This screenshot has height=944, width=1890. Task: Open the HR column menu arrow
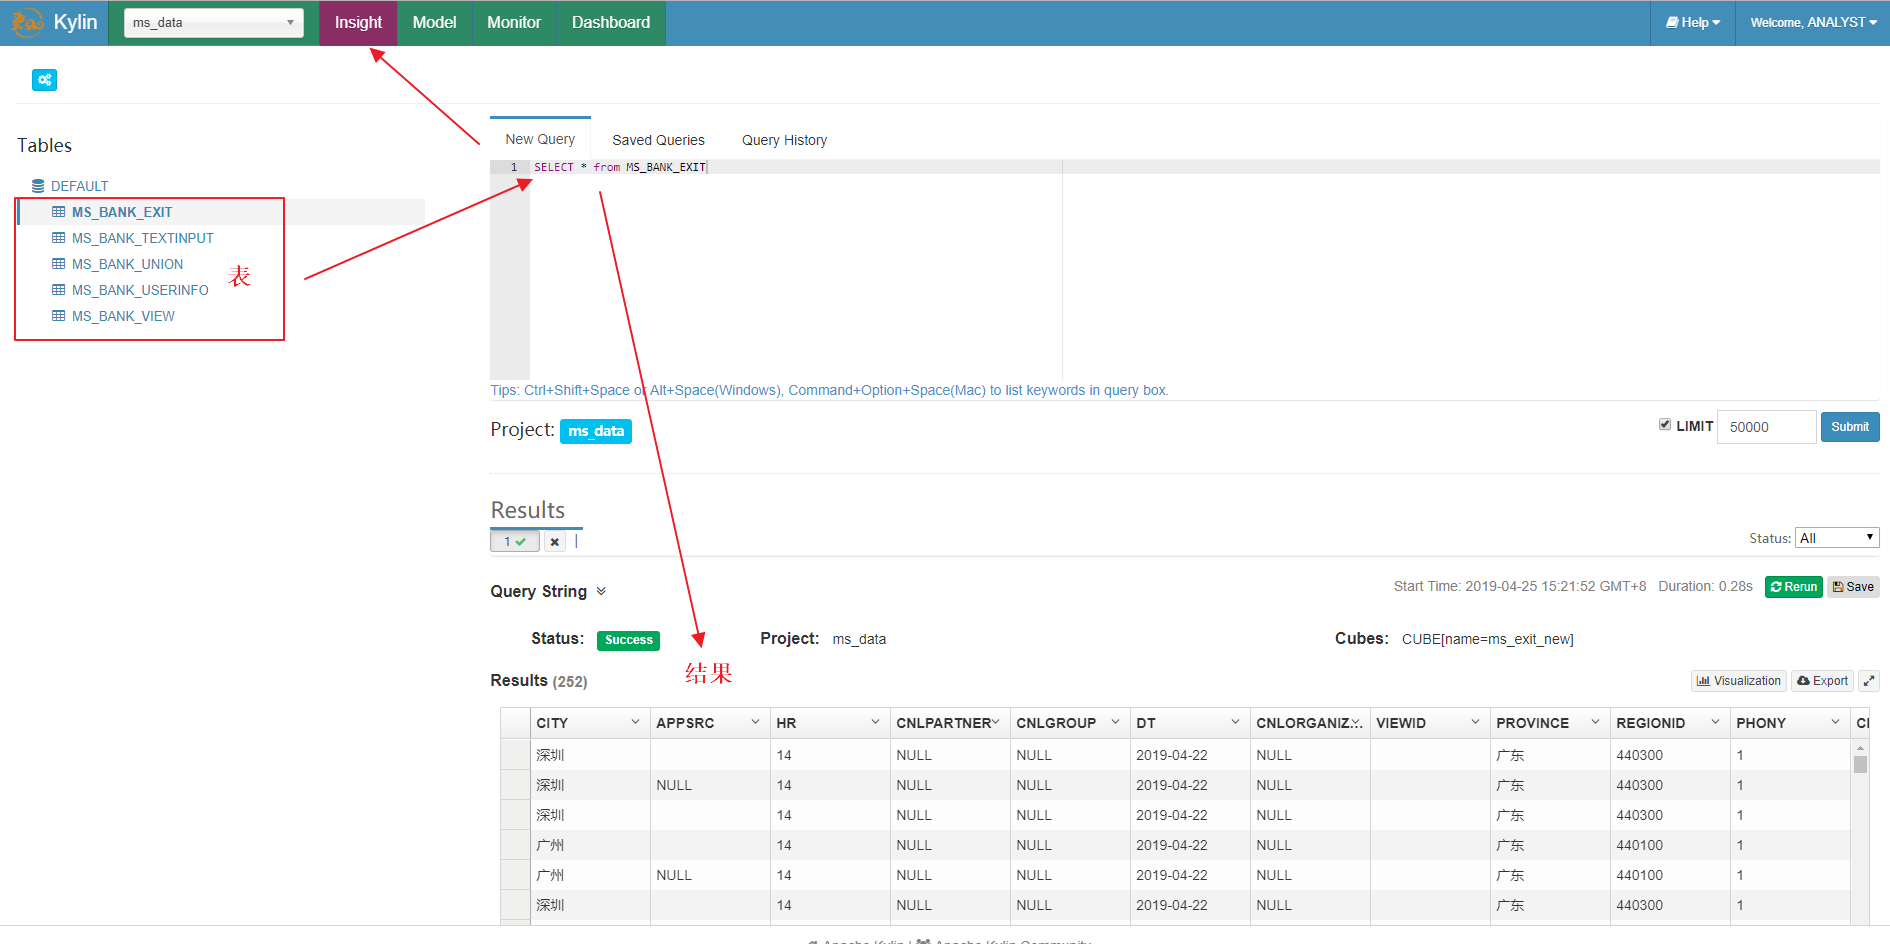click(x=875, y=722)
